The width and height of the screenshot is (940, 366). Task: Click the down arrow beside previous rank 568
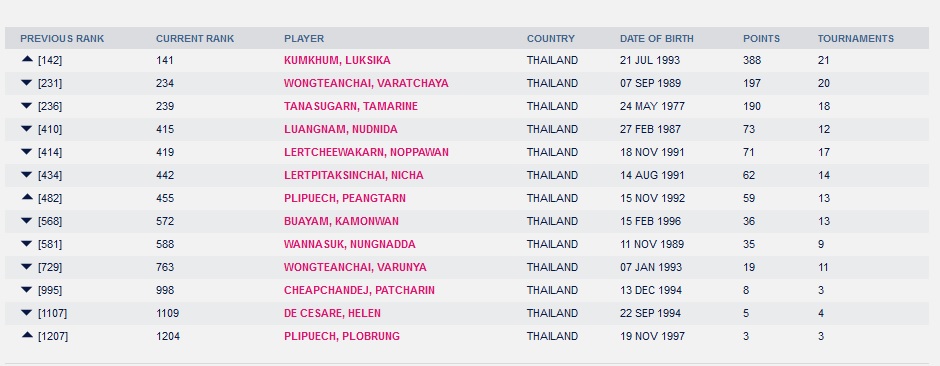(x=26, y=220)
